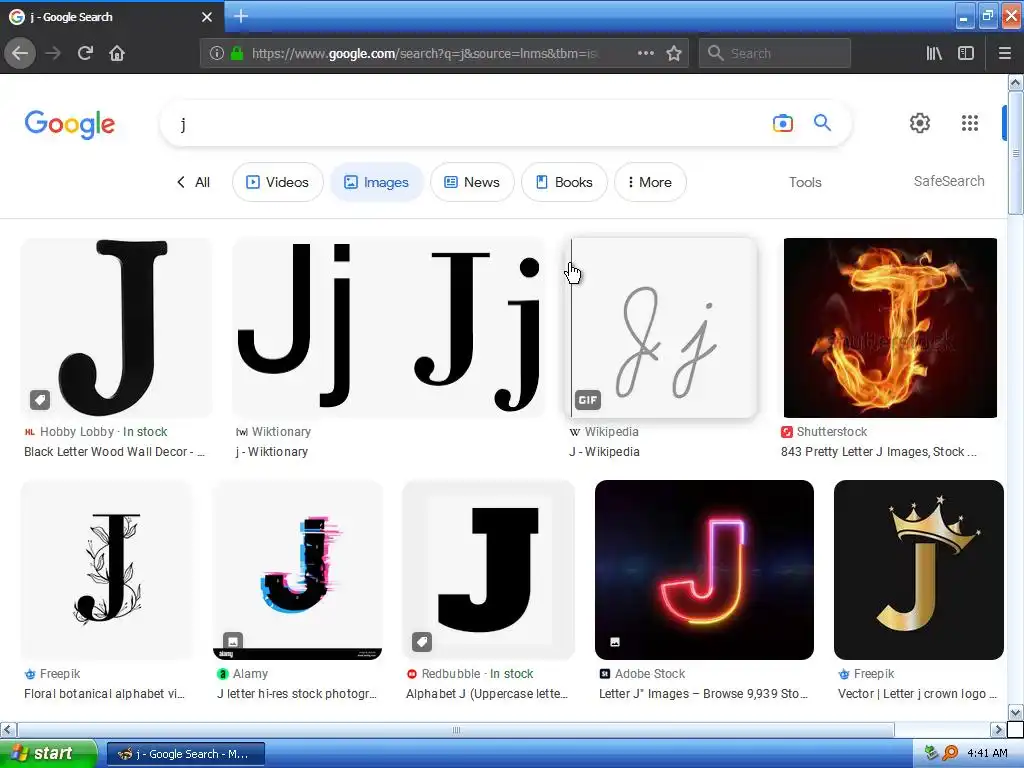Screen dimensions: 1024x768
Task: Open the Wiktionary Jj image
Action: (x=389, y=328)
